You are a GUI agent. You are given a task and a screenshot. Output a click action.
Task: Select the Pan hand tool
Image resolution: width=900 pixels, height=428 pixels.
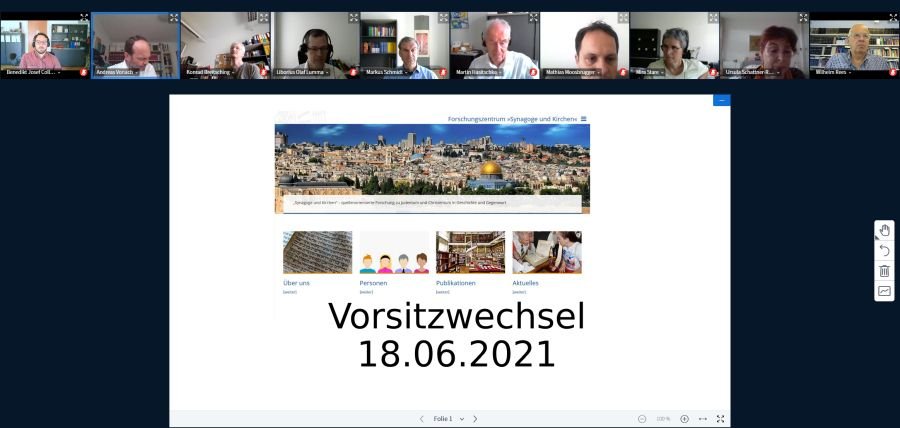(884, 231)
